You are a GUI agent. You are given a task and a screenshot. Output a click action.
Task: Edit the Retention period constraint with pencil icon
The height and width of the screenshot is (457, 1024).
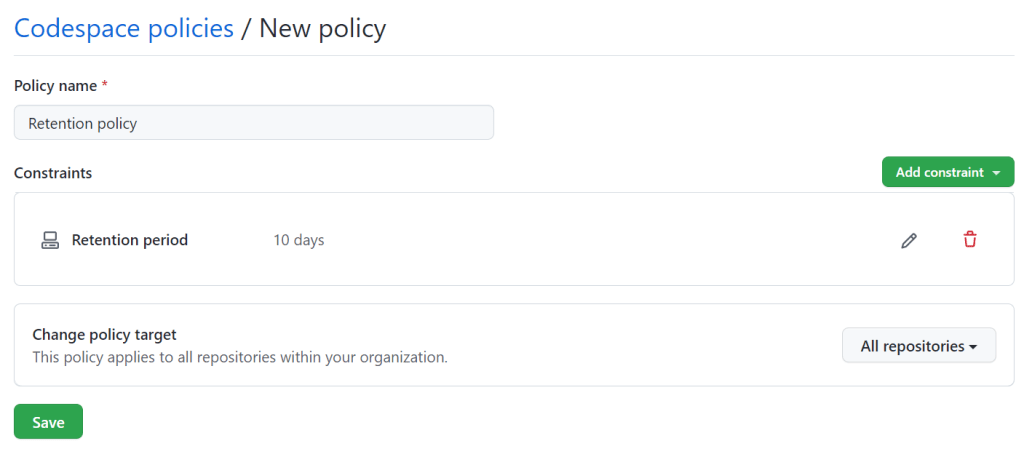click(908, 240)
